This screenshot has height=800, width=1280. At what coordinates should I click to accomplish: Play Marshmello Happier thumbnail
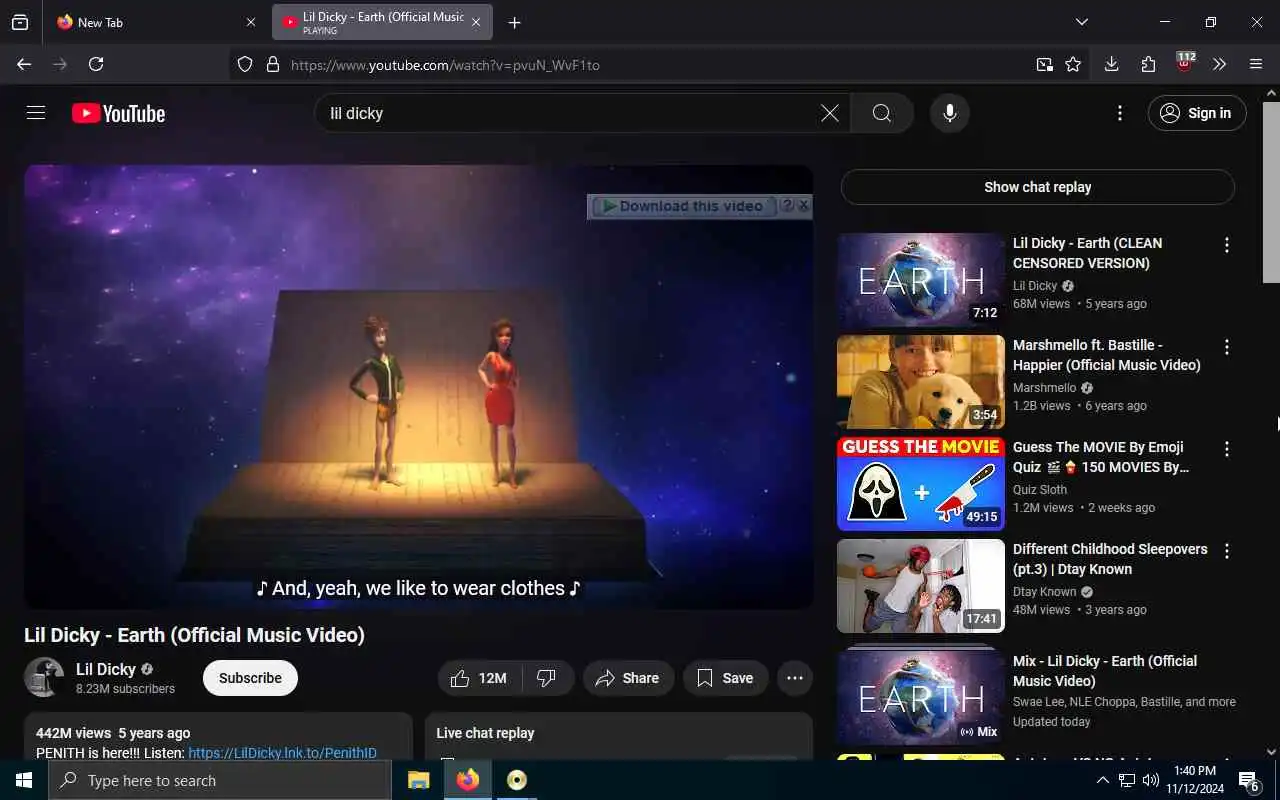tap(921, 382)
